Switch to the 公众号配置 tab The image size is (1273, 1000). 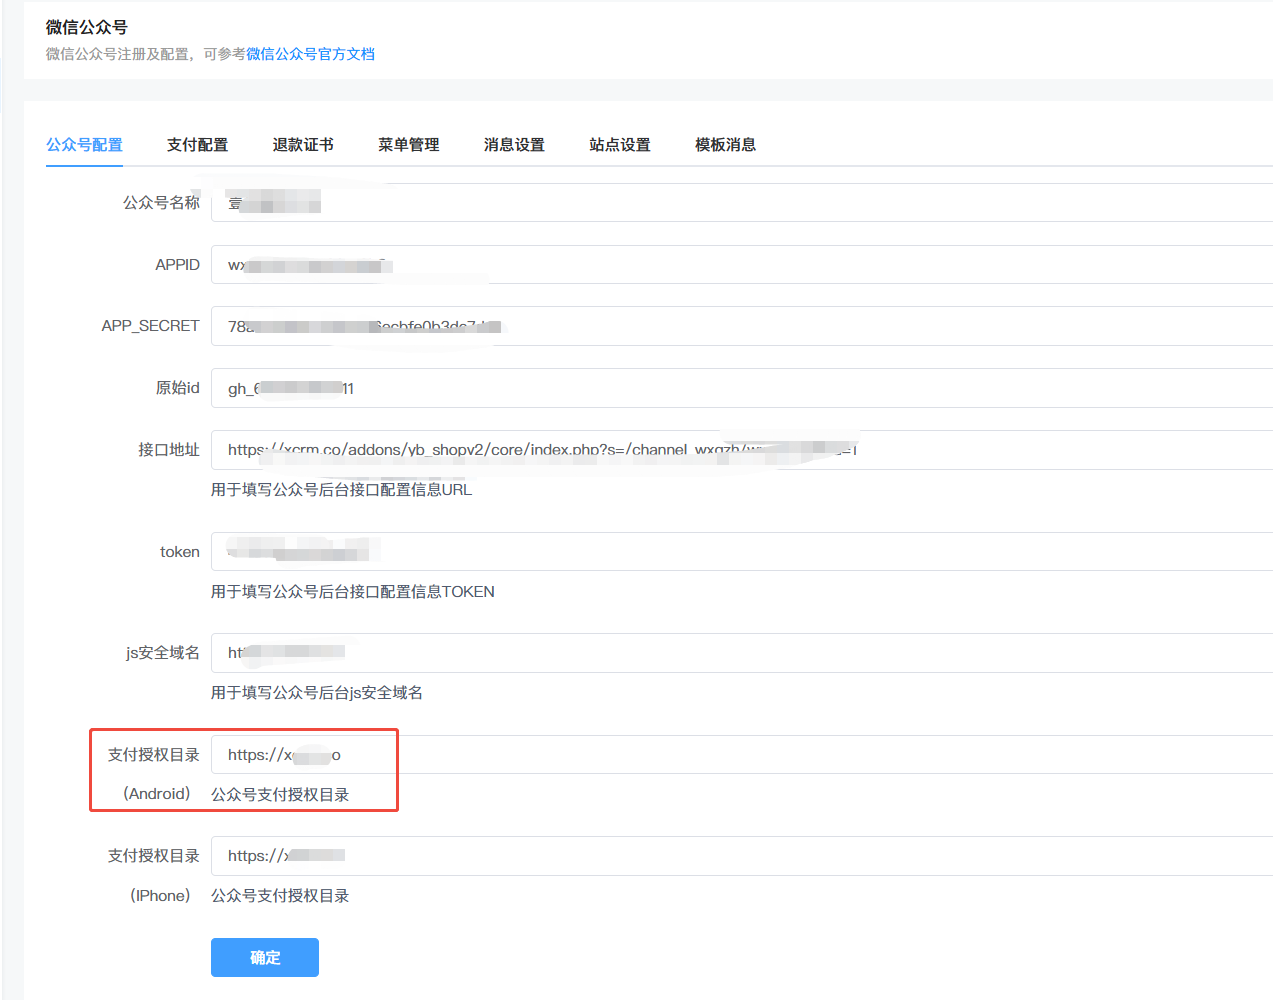[x=84, y=145]
